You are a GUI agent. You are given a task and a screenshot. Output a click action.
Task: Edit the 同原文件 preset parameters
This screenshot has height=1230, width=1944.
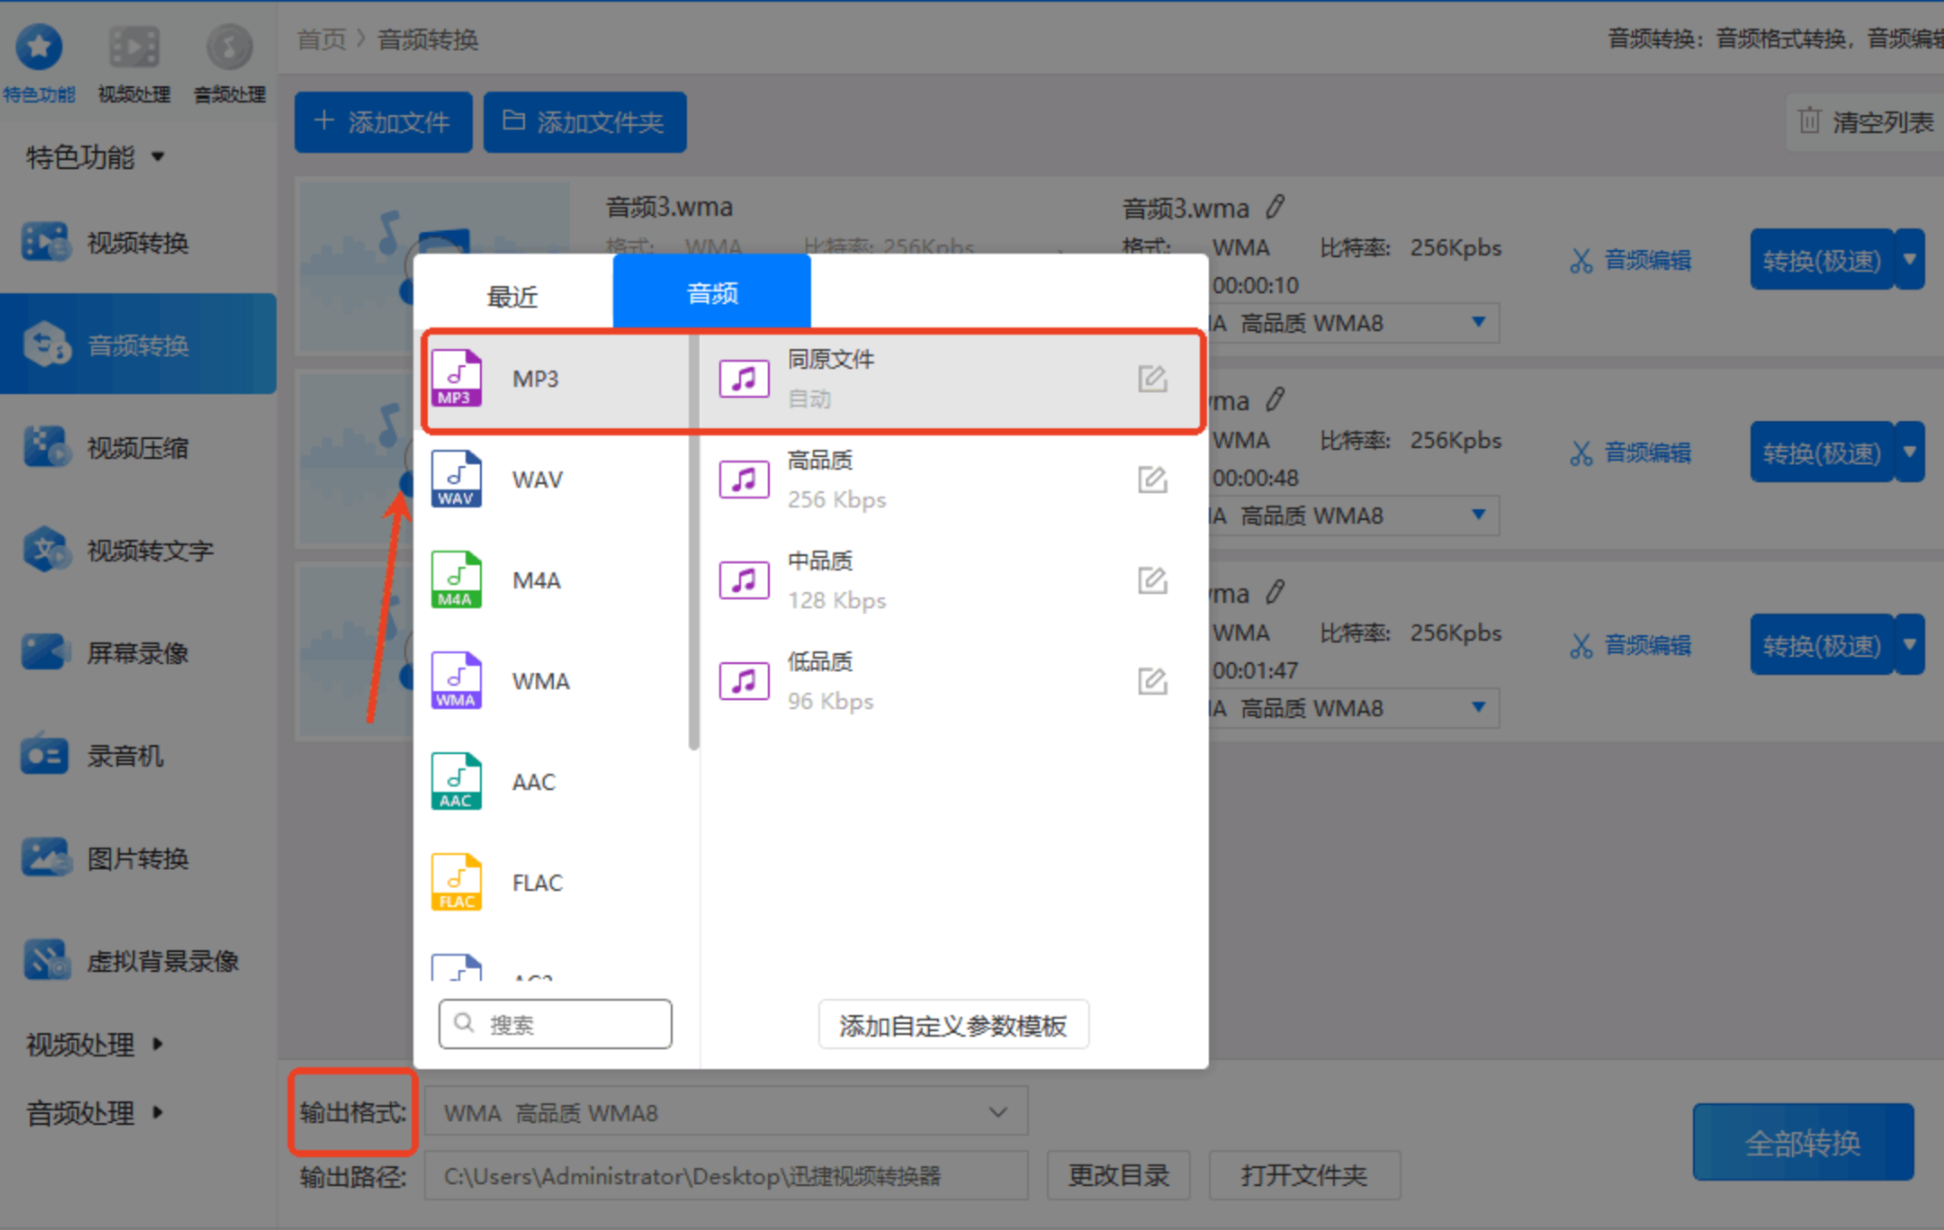(1152, 379)
